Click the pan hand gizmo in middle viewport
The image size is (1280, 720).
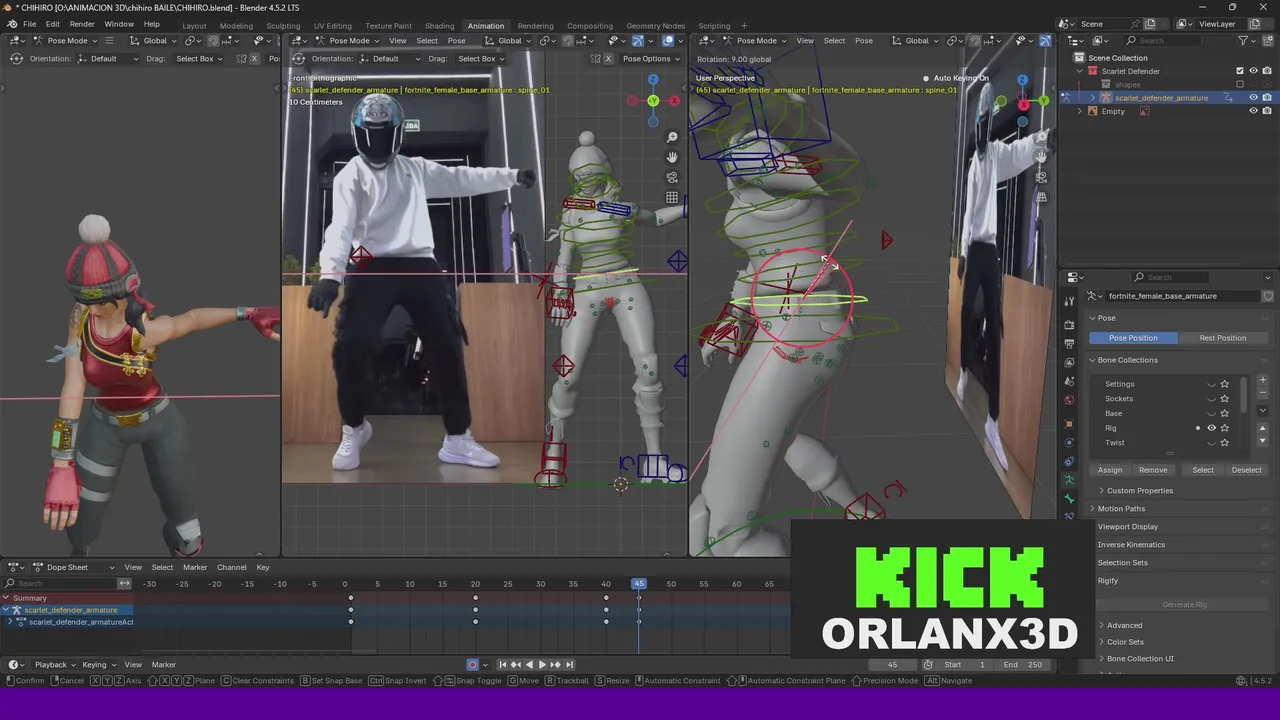tap(672, 157)
